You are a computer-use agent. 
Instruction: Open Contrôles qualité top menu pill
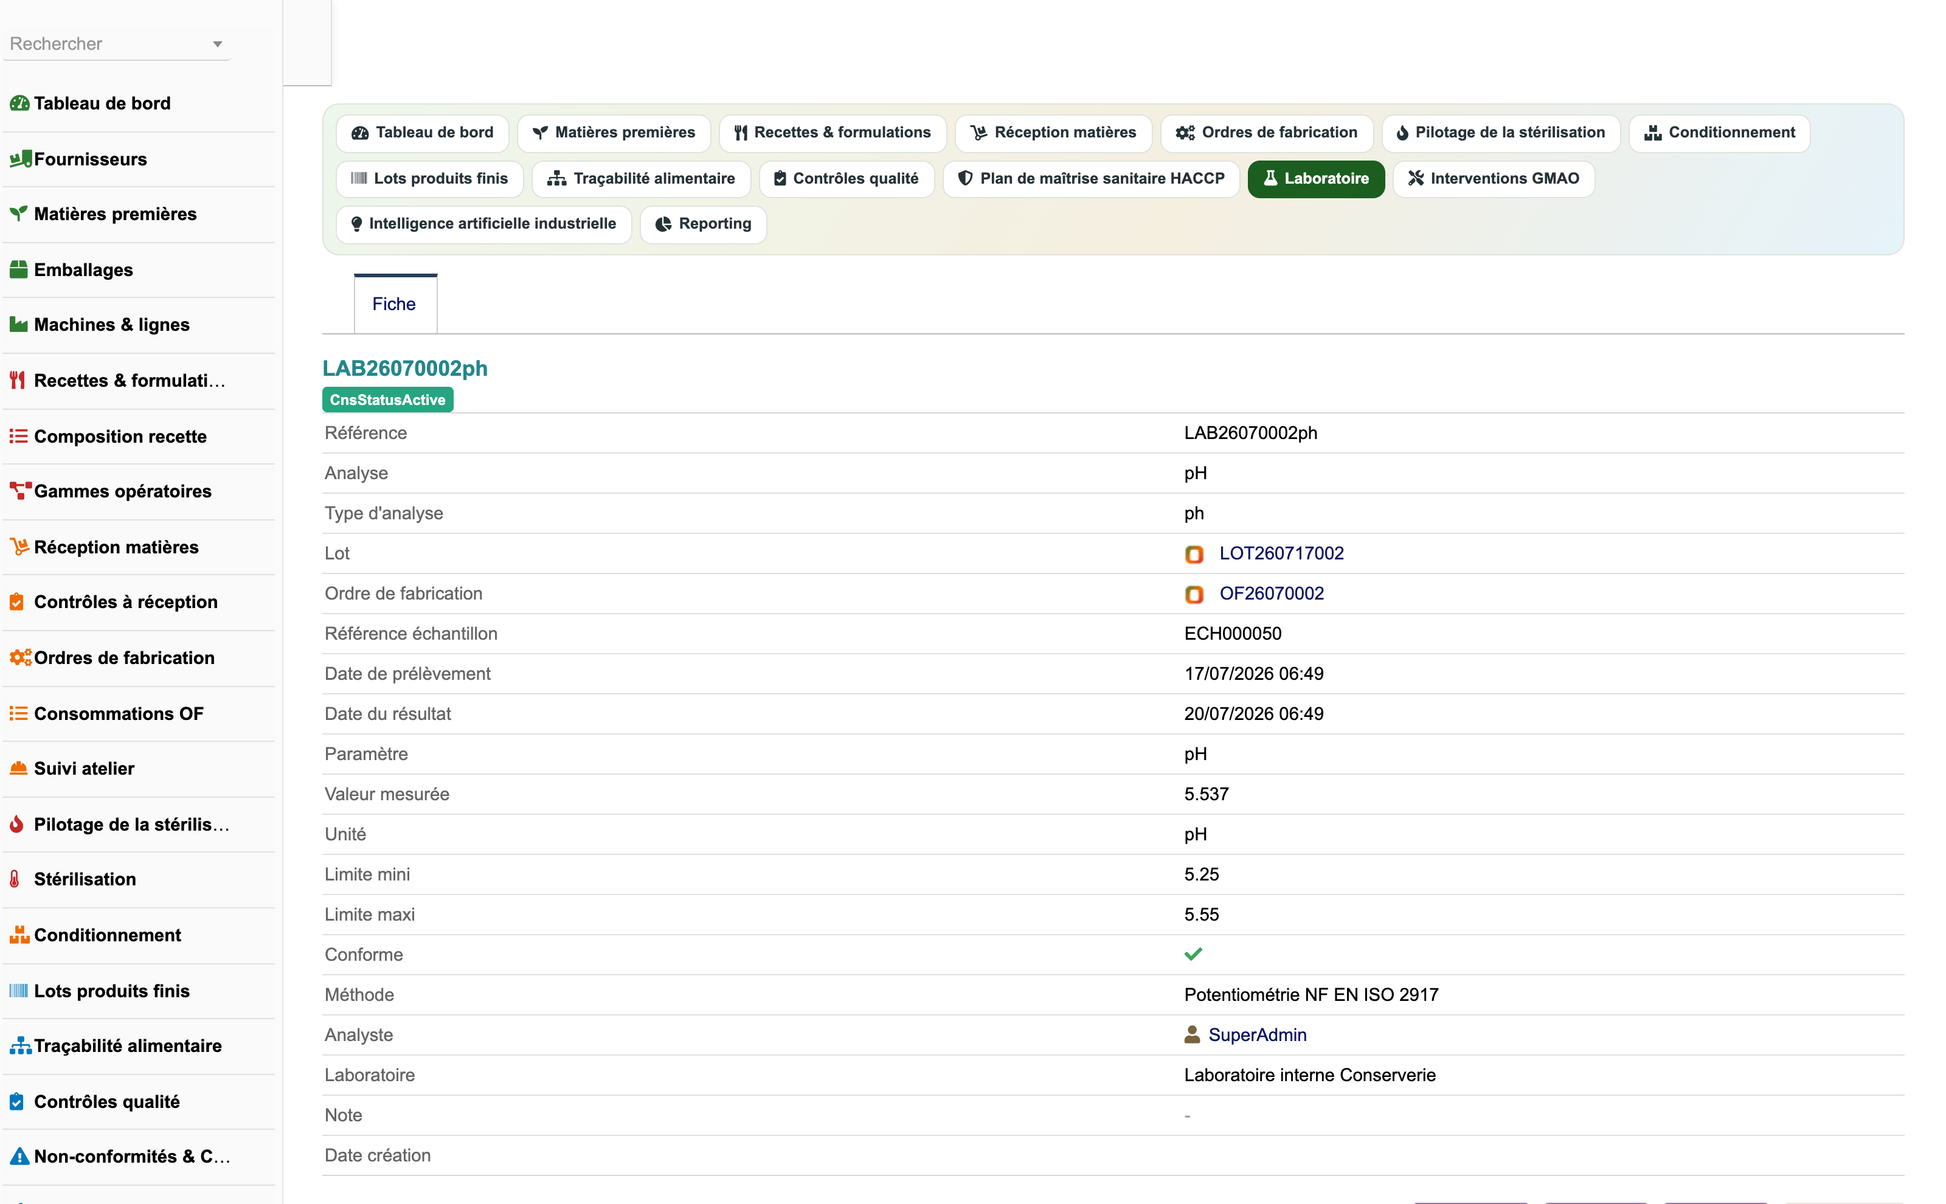click(846, 179)
